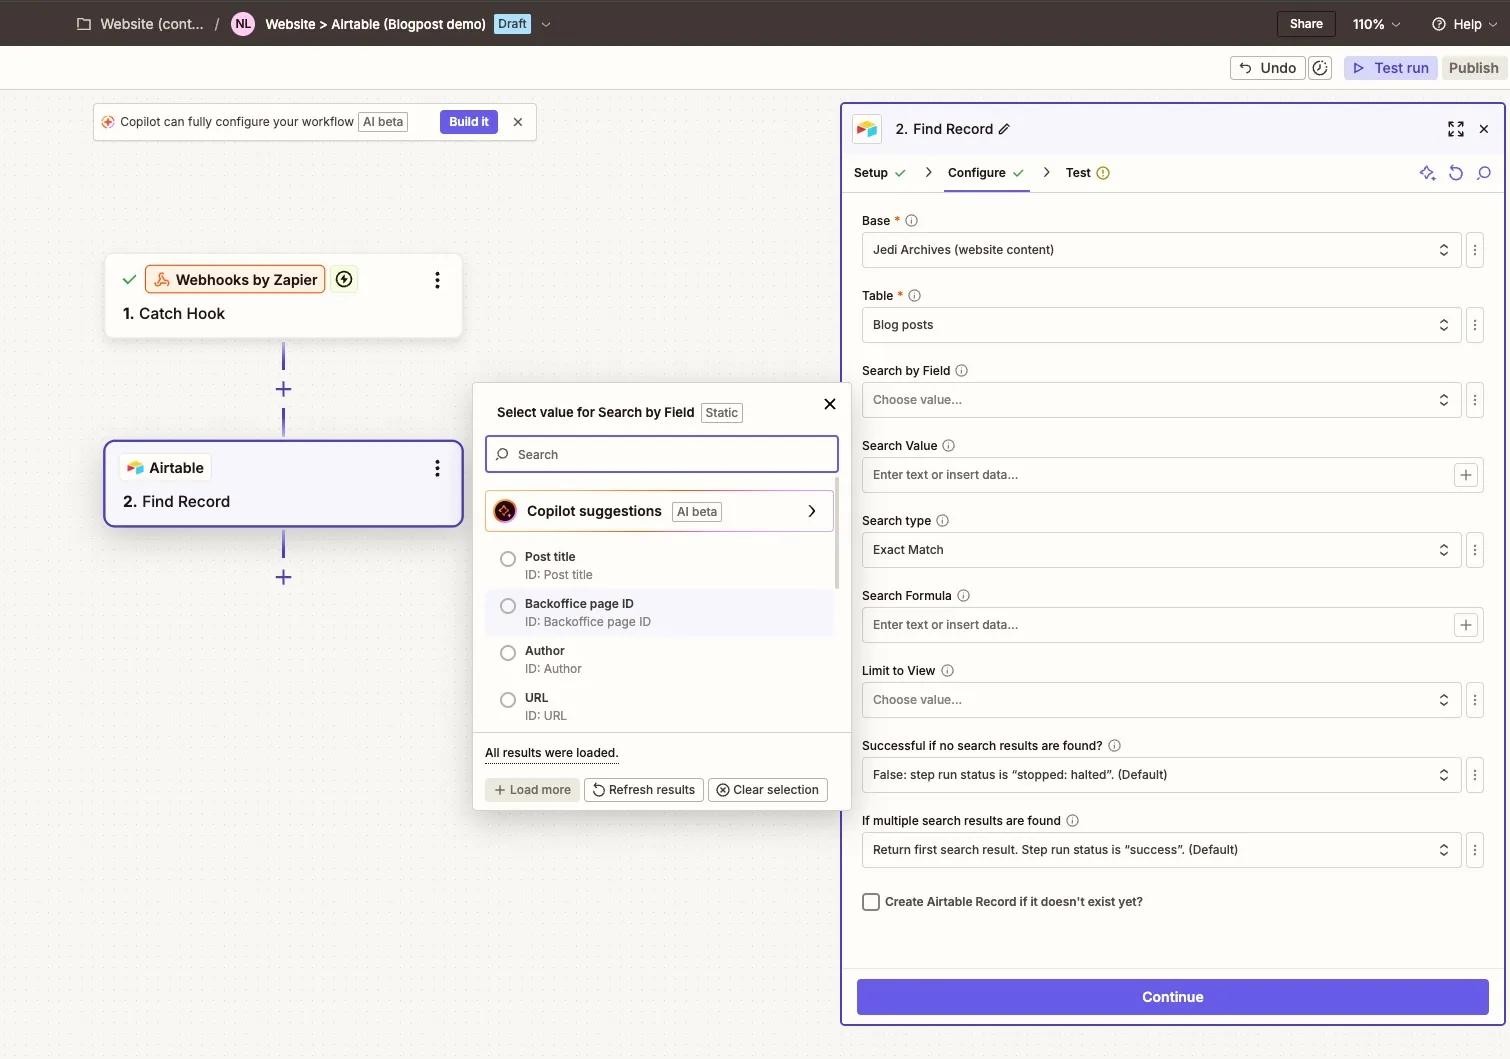Adjust the 110% zoom control
This screenshot has width=1510, height=1059.
[1375, 23]
